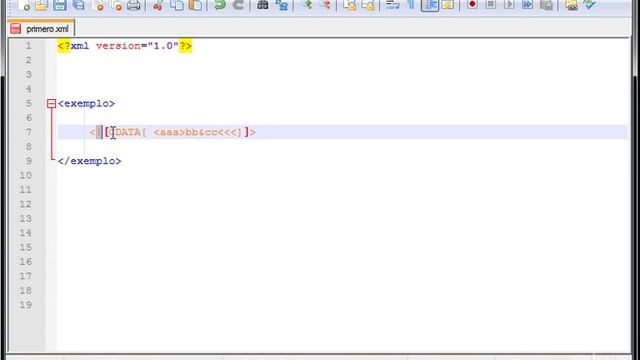The width and height of the screenshot is (640, 360).
Task: Stop macro recording with the square icon
Action: [x=491, y=4]
